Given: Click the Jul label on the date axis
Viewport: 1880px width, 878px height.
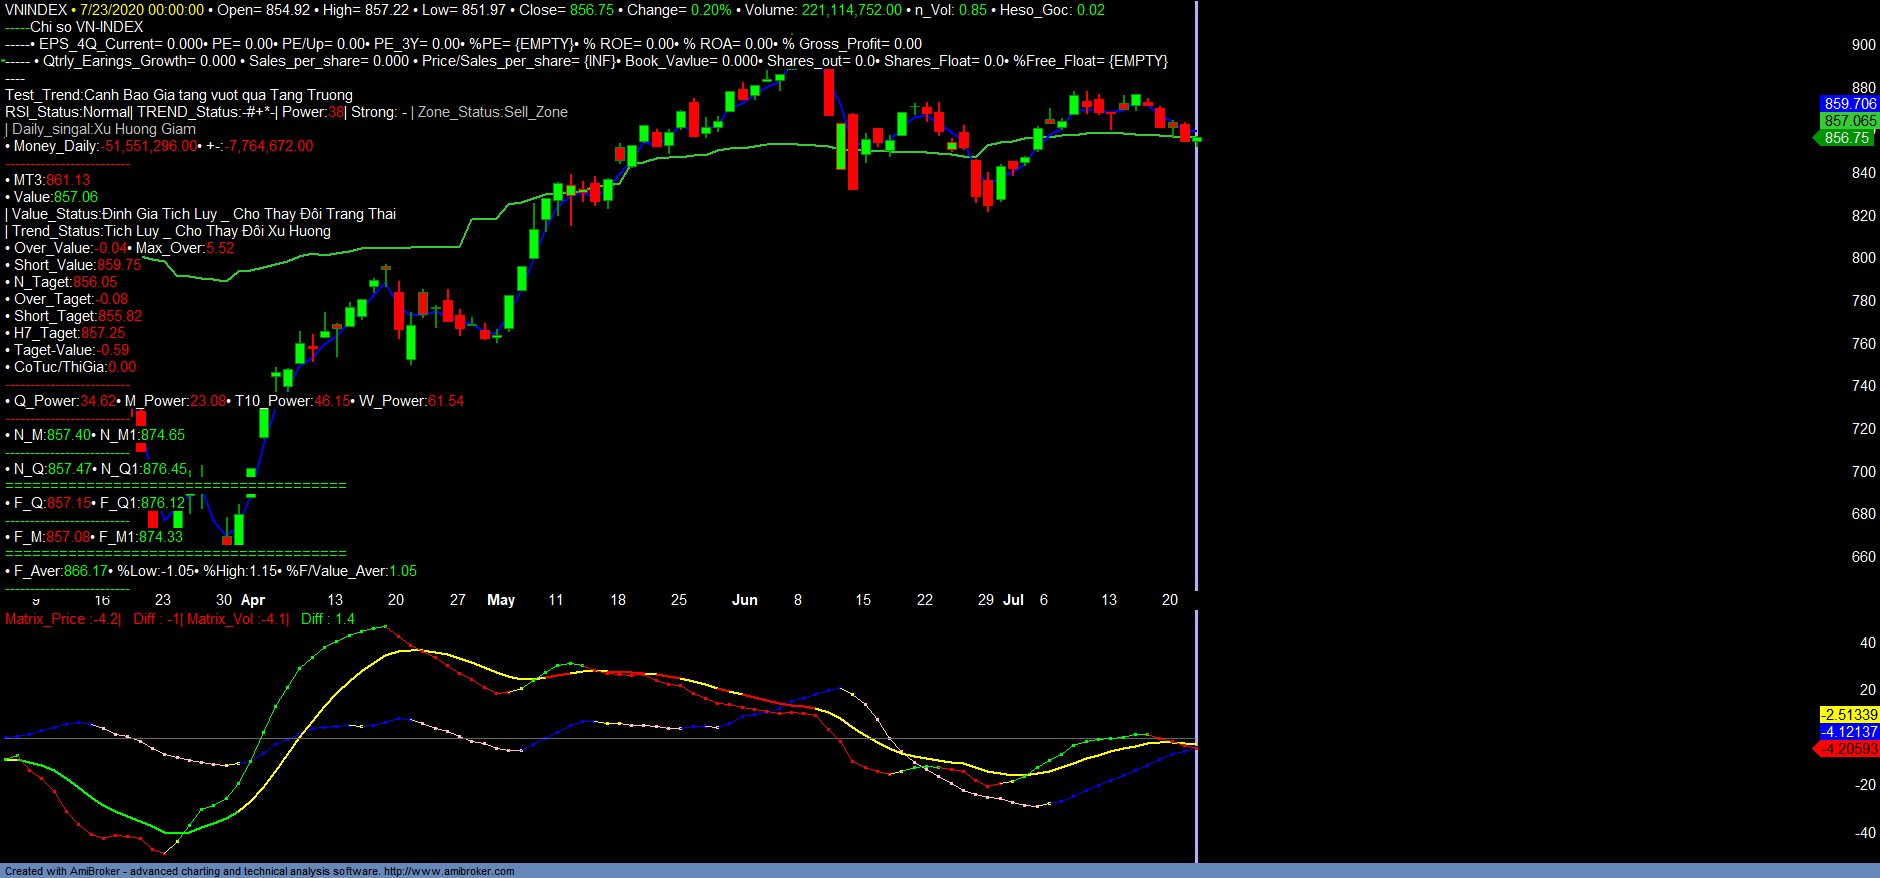Looking at the screenshot, I should tap(1013, 600).
